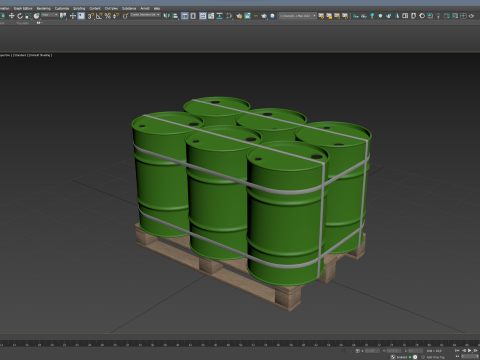Click the Mirror tool icon
The image size is (480, 360).
166,16
